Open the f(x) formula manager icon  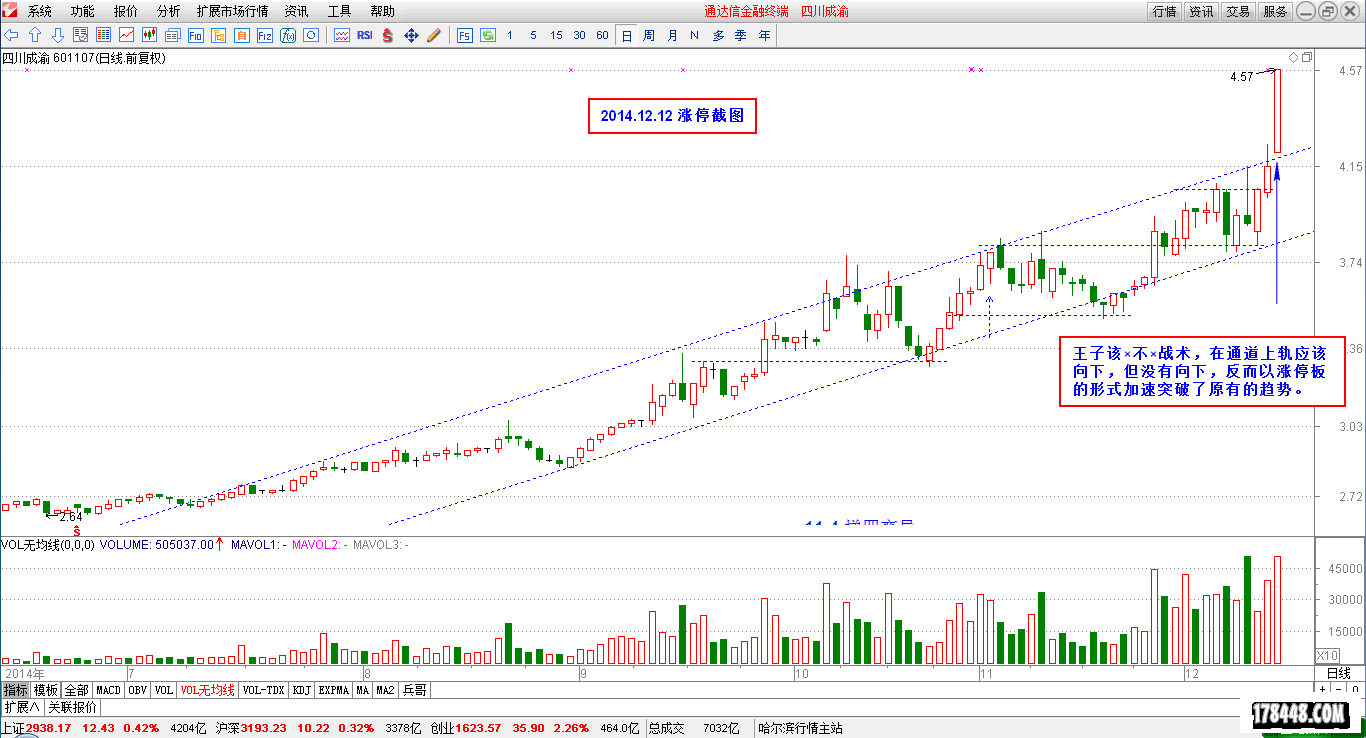287,35
